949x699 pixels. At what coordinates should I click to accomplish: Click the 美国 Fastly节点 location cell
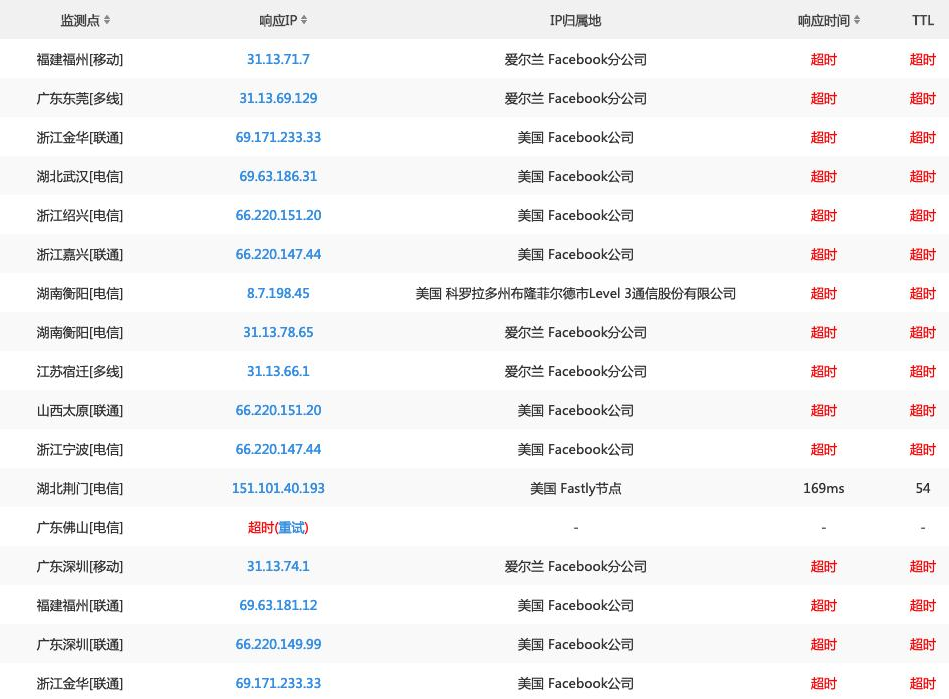pyautogui.click(x=576, y=488)
